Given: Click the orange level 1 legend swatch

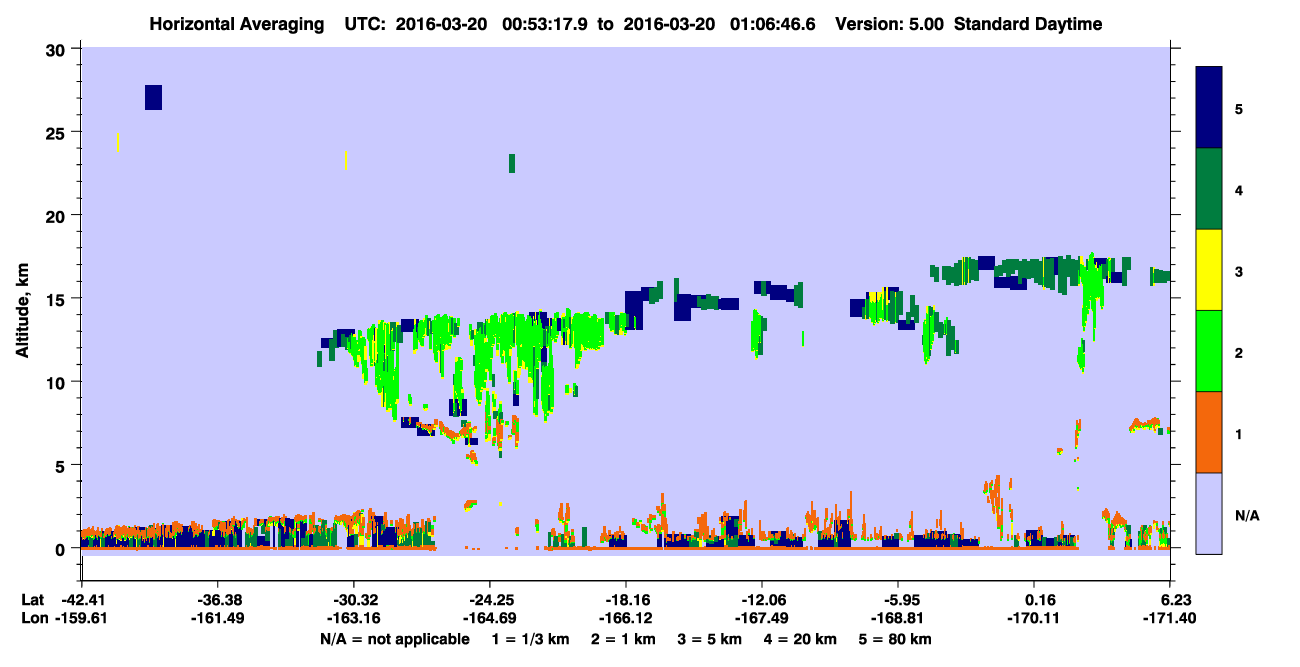Looking at the screenshot, I should [x=1209, y=432].
